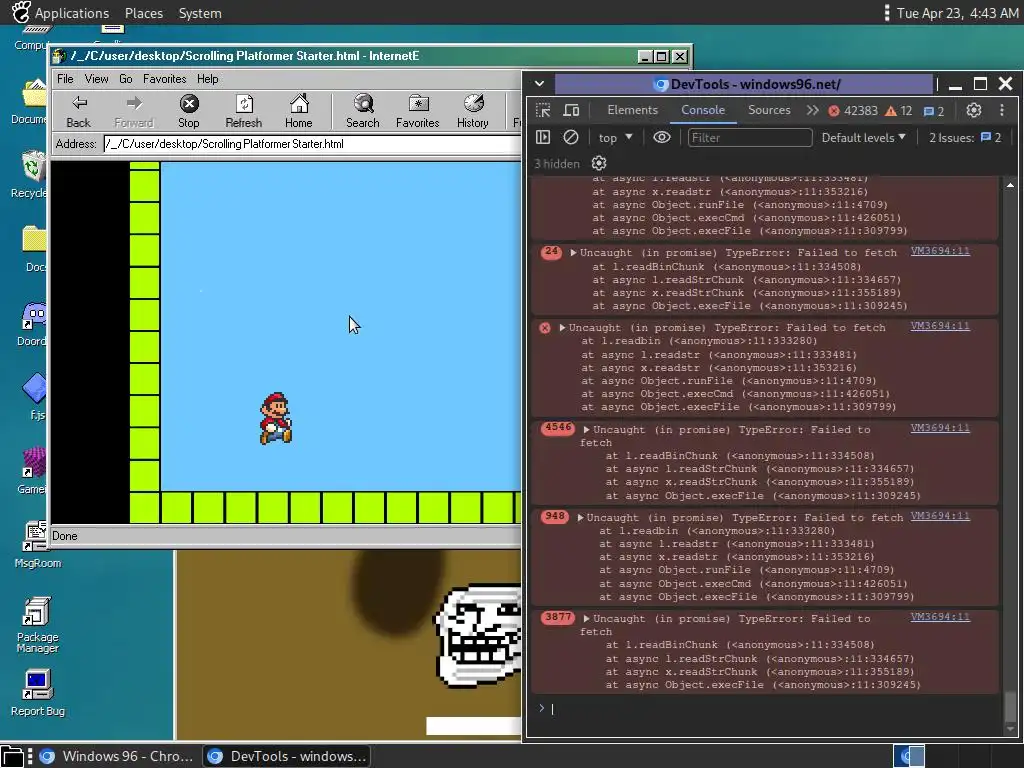Switch to the Sources tab in DevTools
Image resolution: width=1024 pixels, height=768 pixels.
point(769,110)
